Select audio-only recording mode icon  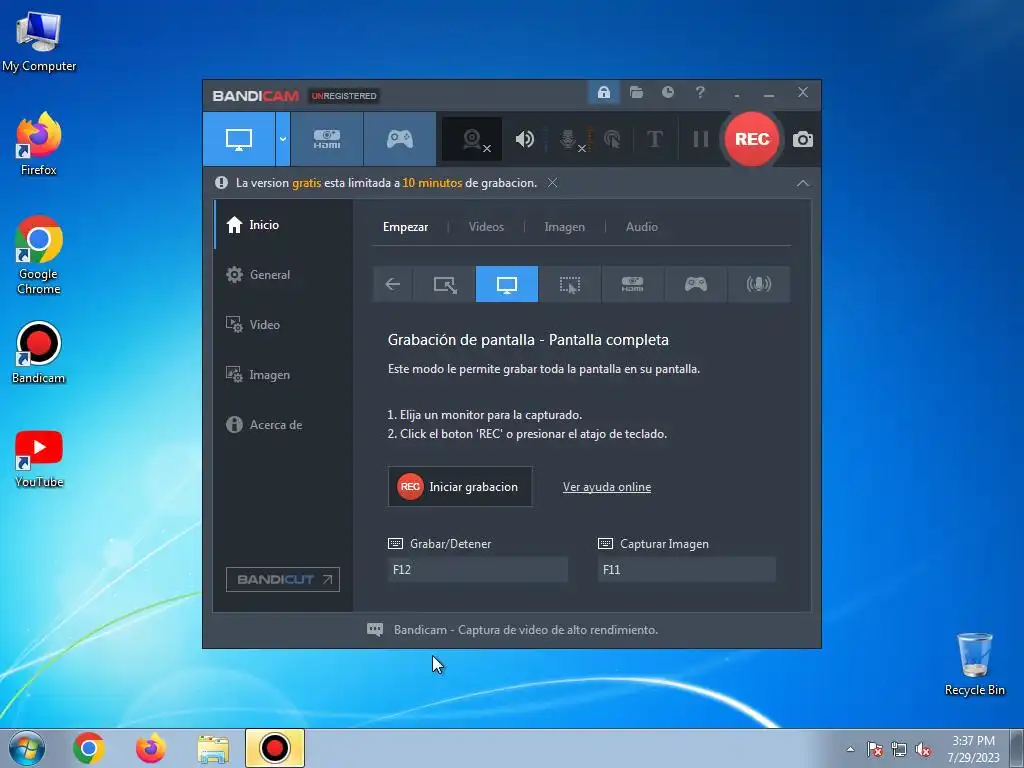click(x=758, y=284)
